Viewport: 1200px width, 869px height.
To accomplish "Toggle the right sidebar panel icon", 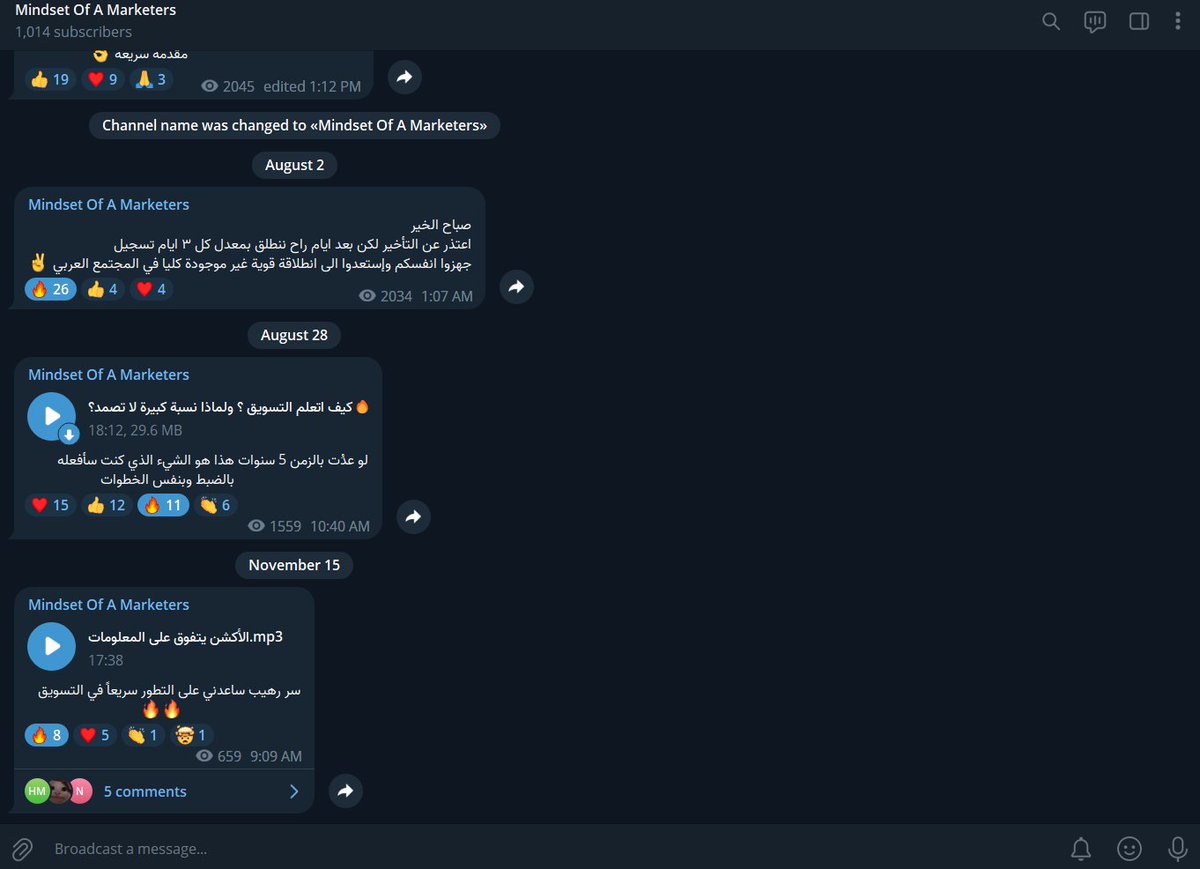I will click(x=1139, y=21).
